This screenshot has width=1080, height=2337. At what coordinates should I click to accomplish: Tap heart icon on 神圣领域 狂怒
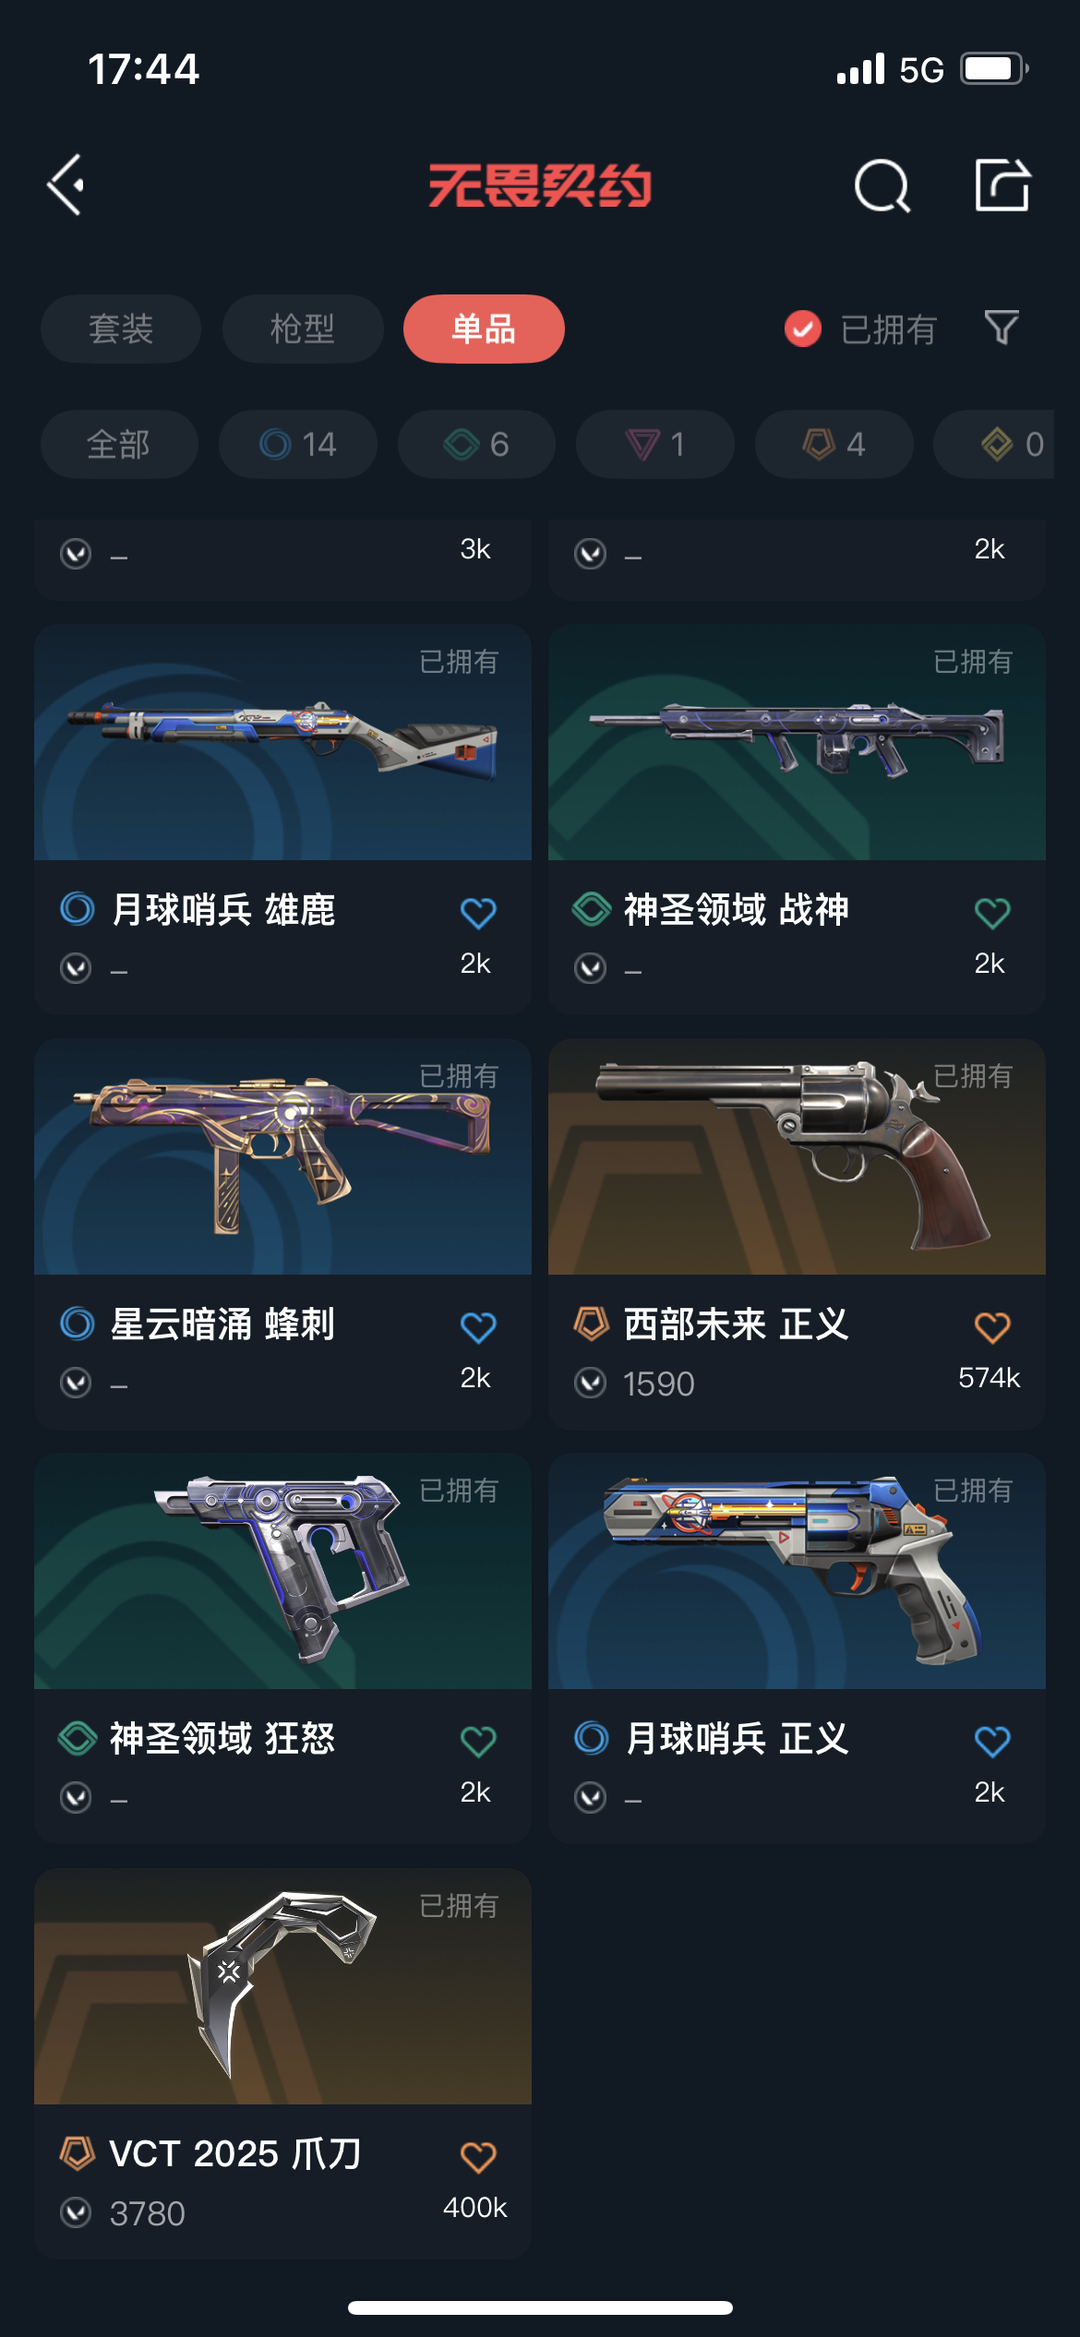[478, 1741]
